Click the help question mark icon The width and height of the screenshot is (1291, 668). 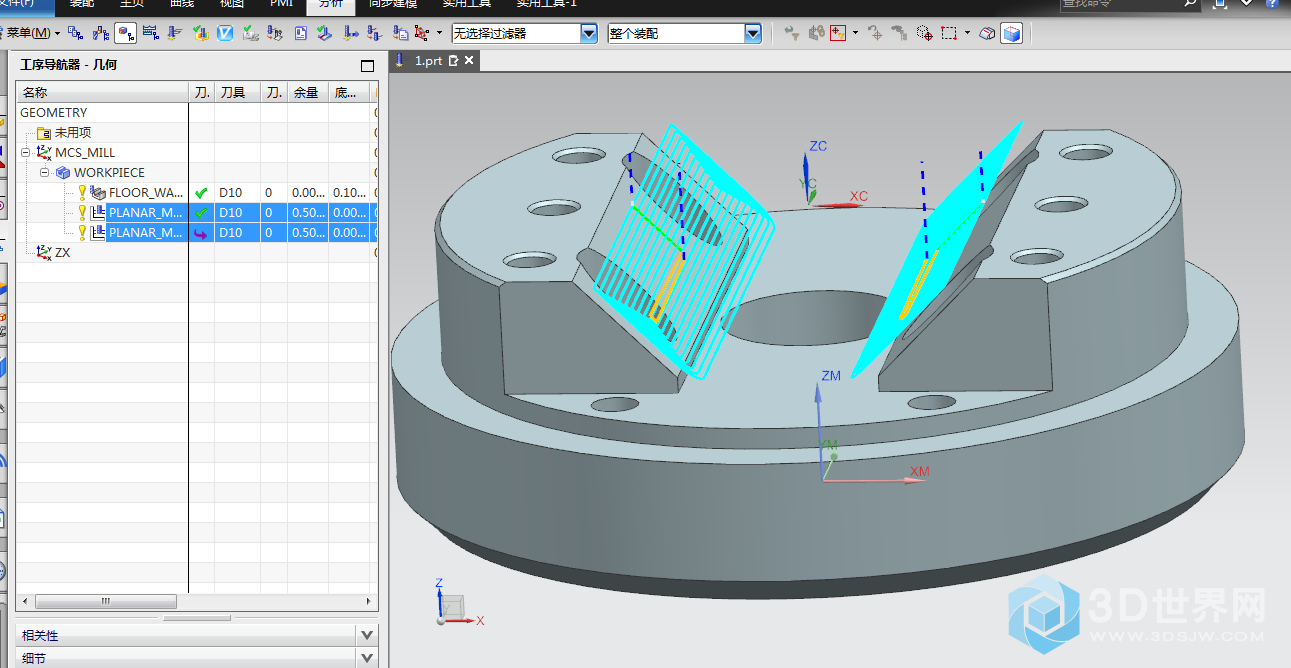click(1273, 4)
